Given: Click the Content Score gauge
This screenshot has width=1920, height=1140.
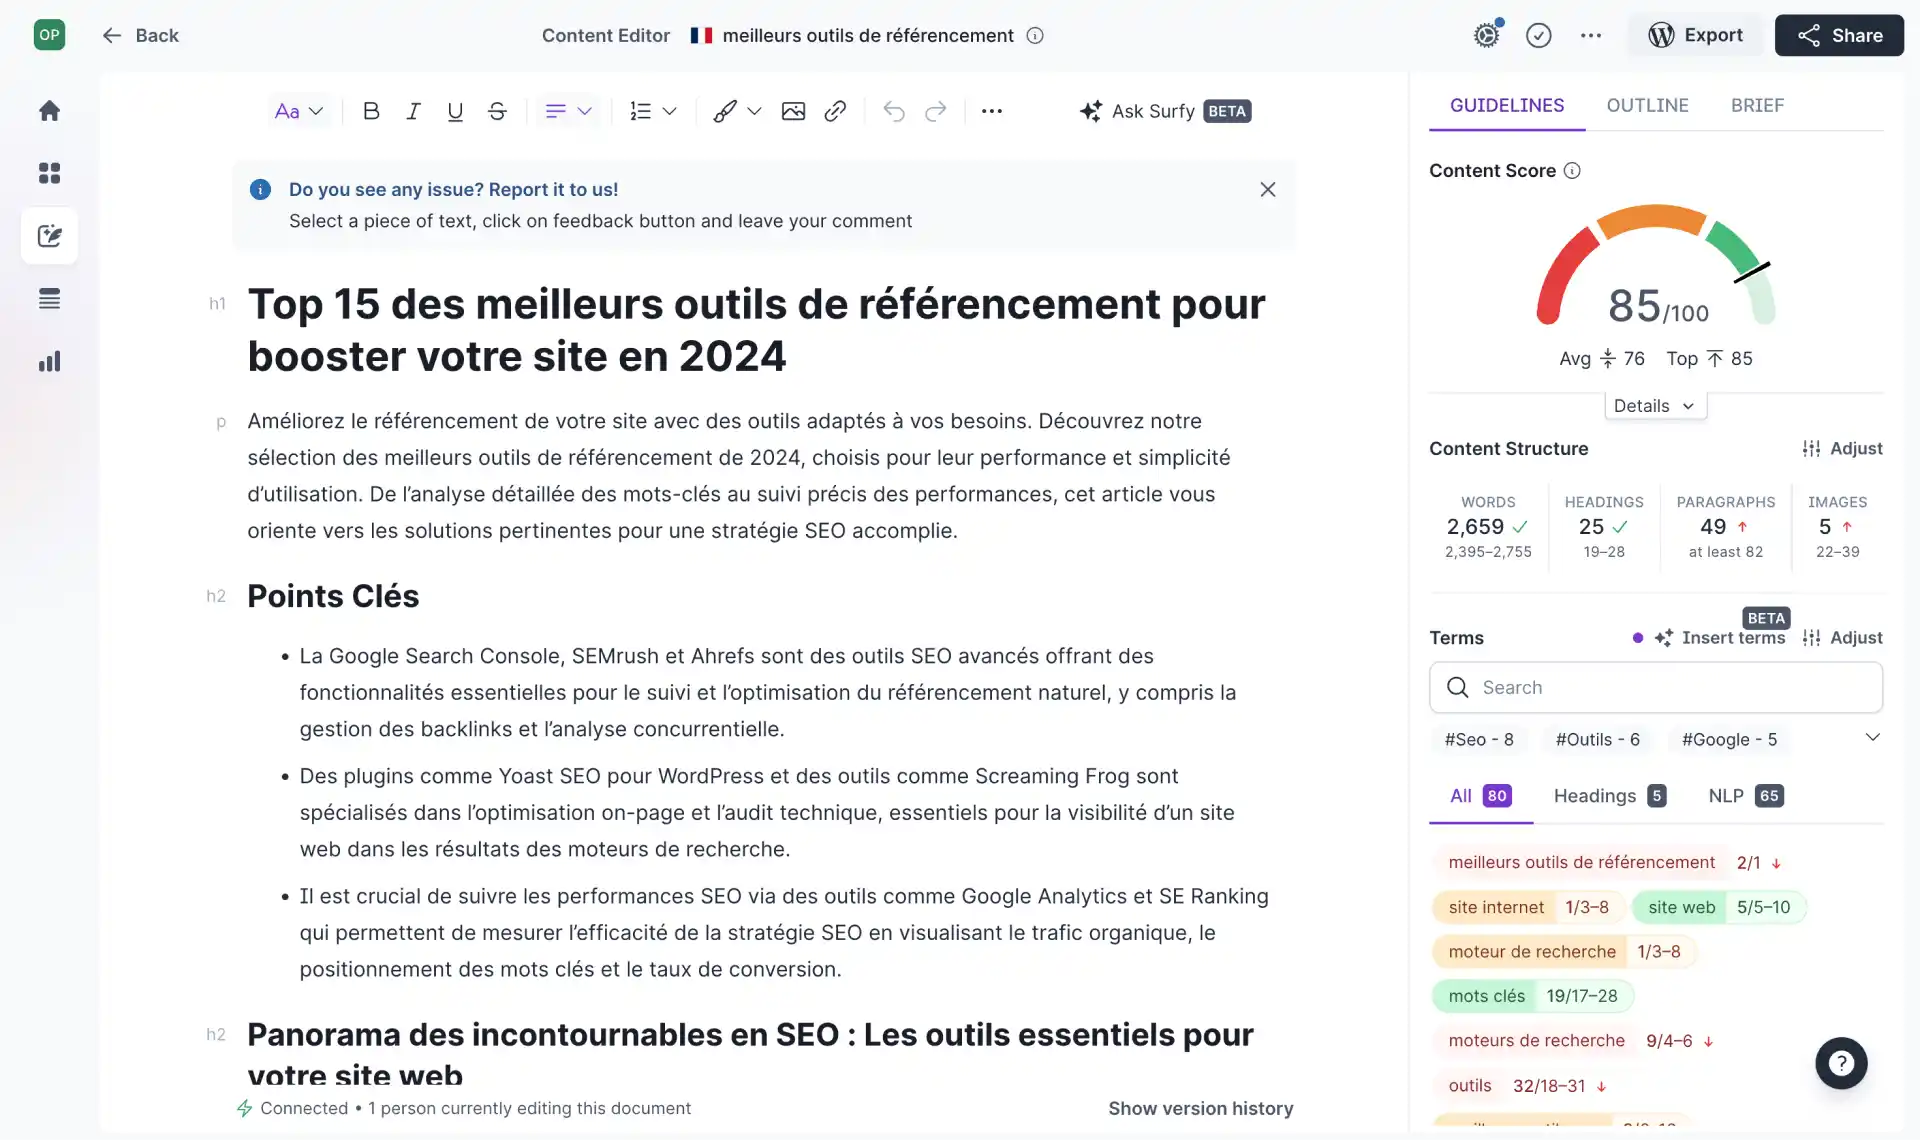Looking at the screenshot, I should click(x=1655, y=265).
